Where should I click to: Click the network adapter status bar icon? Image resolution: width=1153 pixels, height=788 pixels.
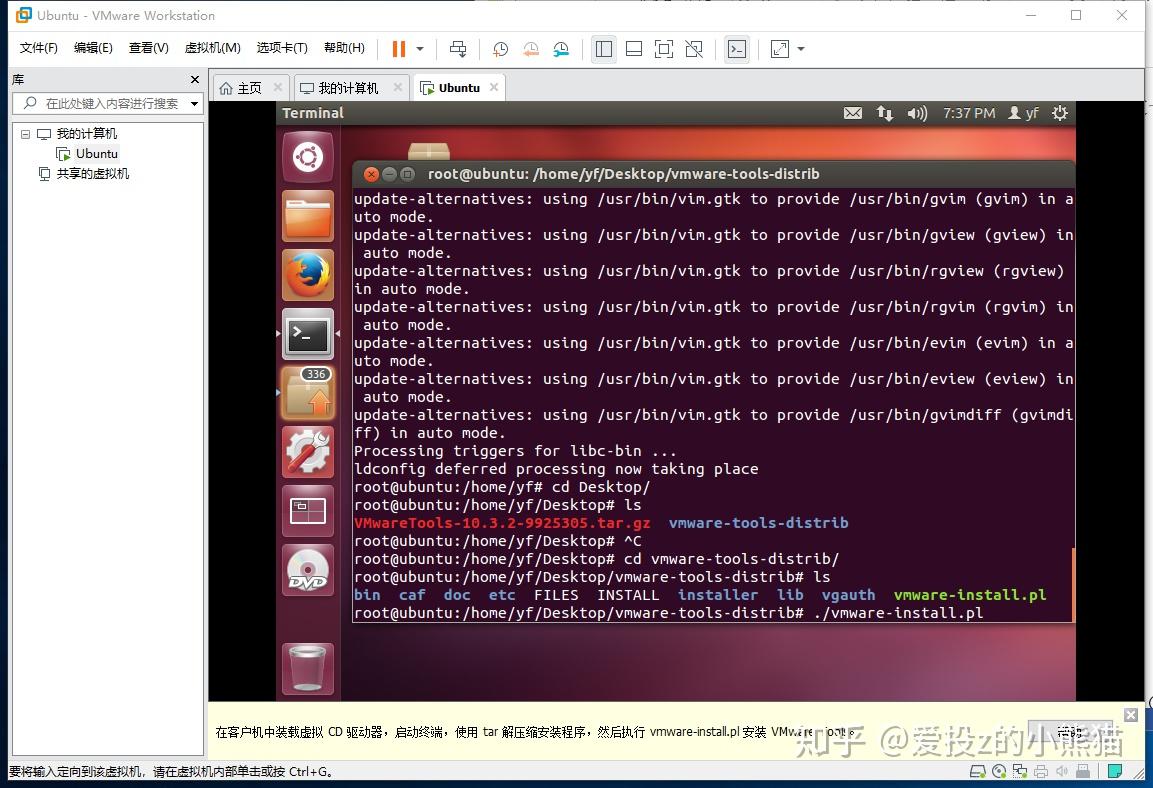tap(1020, 771)
